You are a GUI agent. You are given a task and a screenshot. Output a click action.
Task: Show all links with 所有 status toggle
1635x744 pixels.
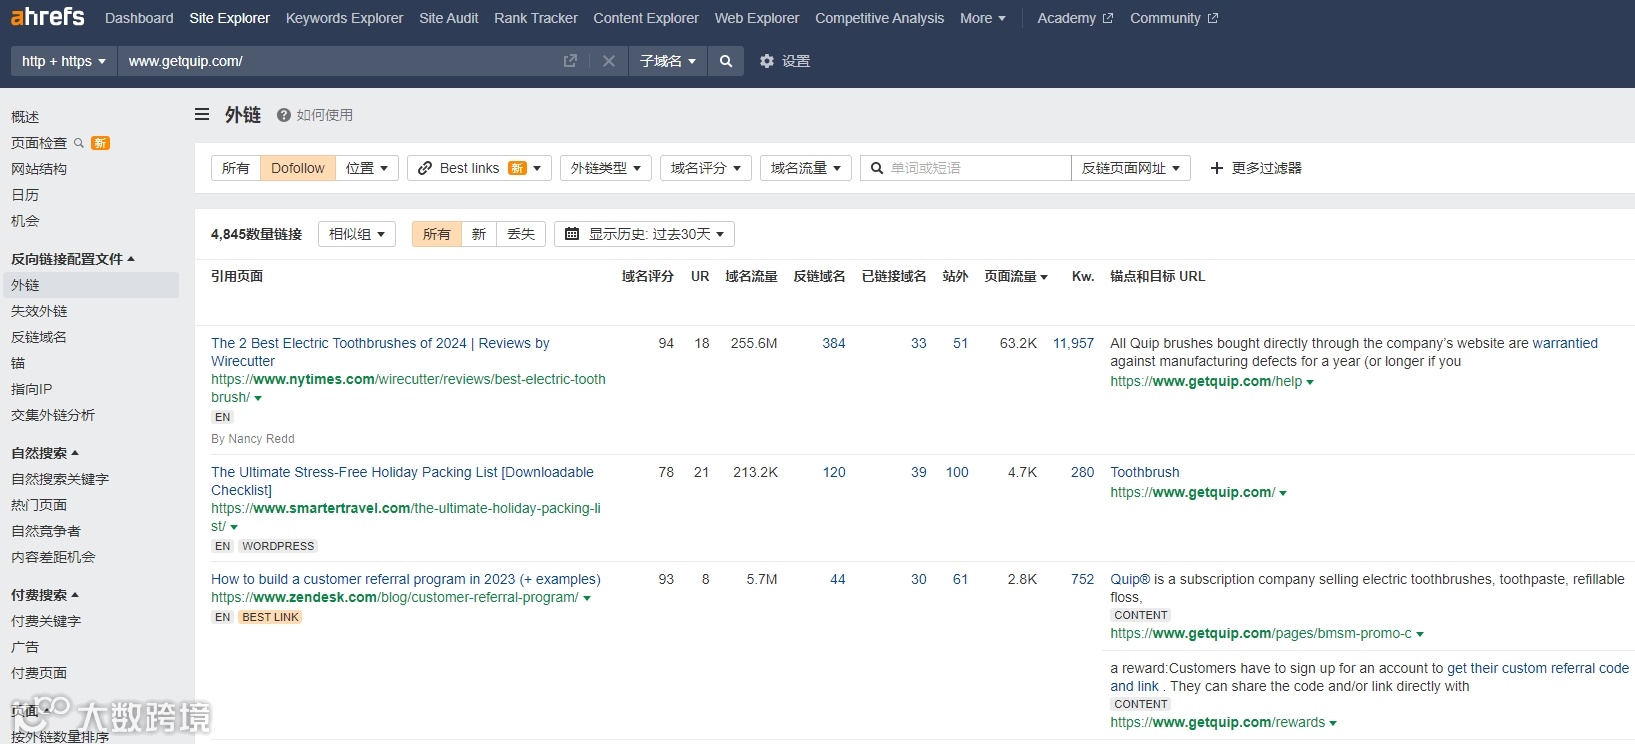click(437, 234)
